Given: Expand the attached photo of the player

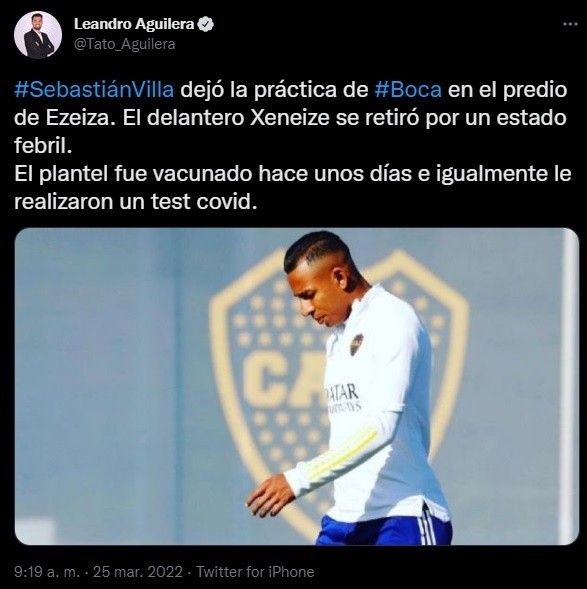Looking at the screenshot, I should click(x=297, y=386).
